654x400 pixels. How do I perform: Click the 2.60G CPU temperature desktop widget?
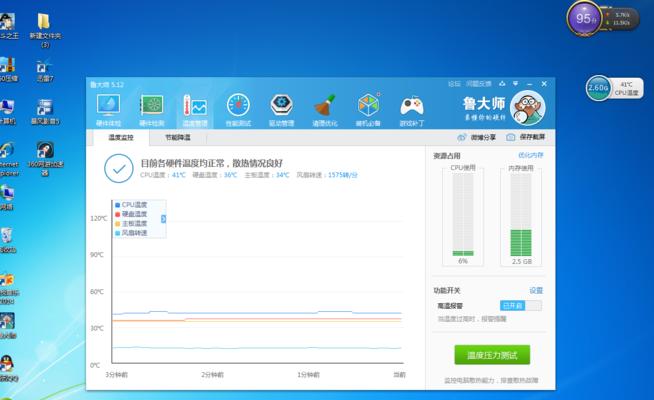click(614, 88)
